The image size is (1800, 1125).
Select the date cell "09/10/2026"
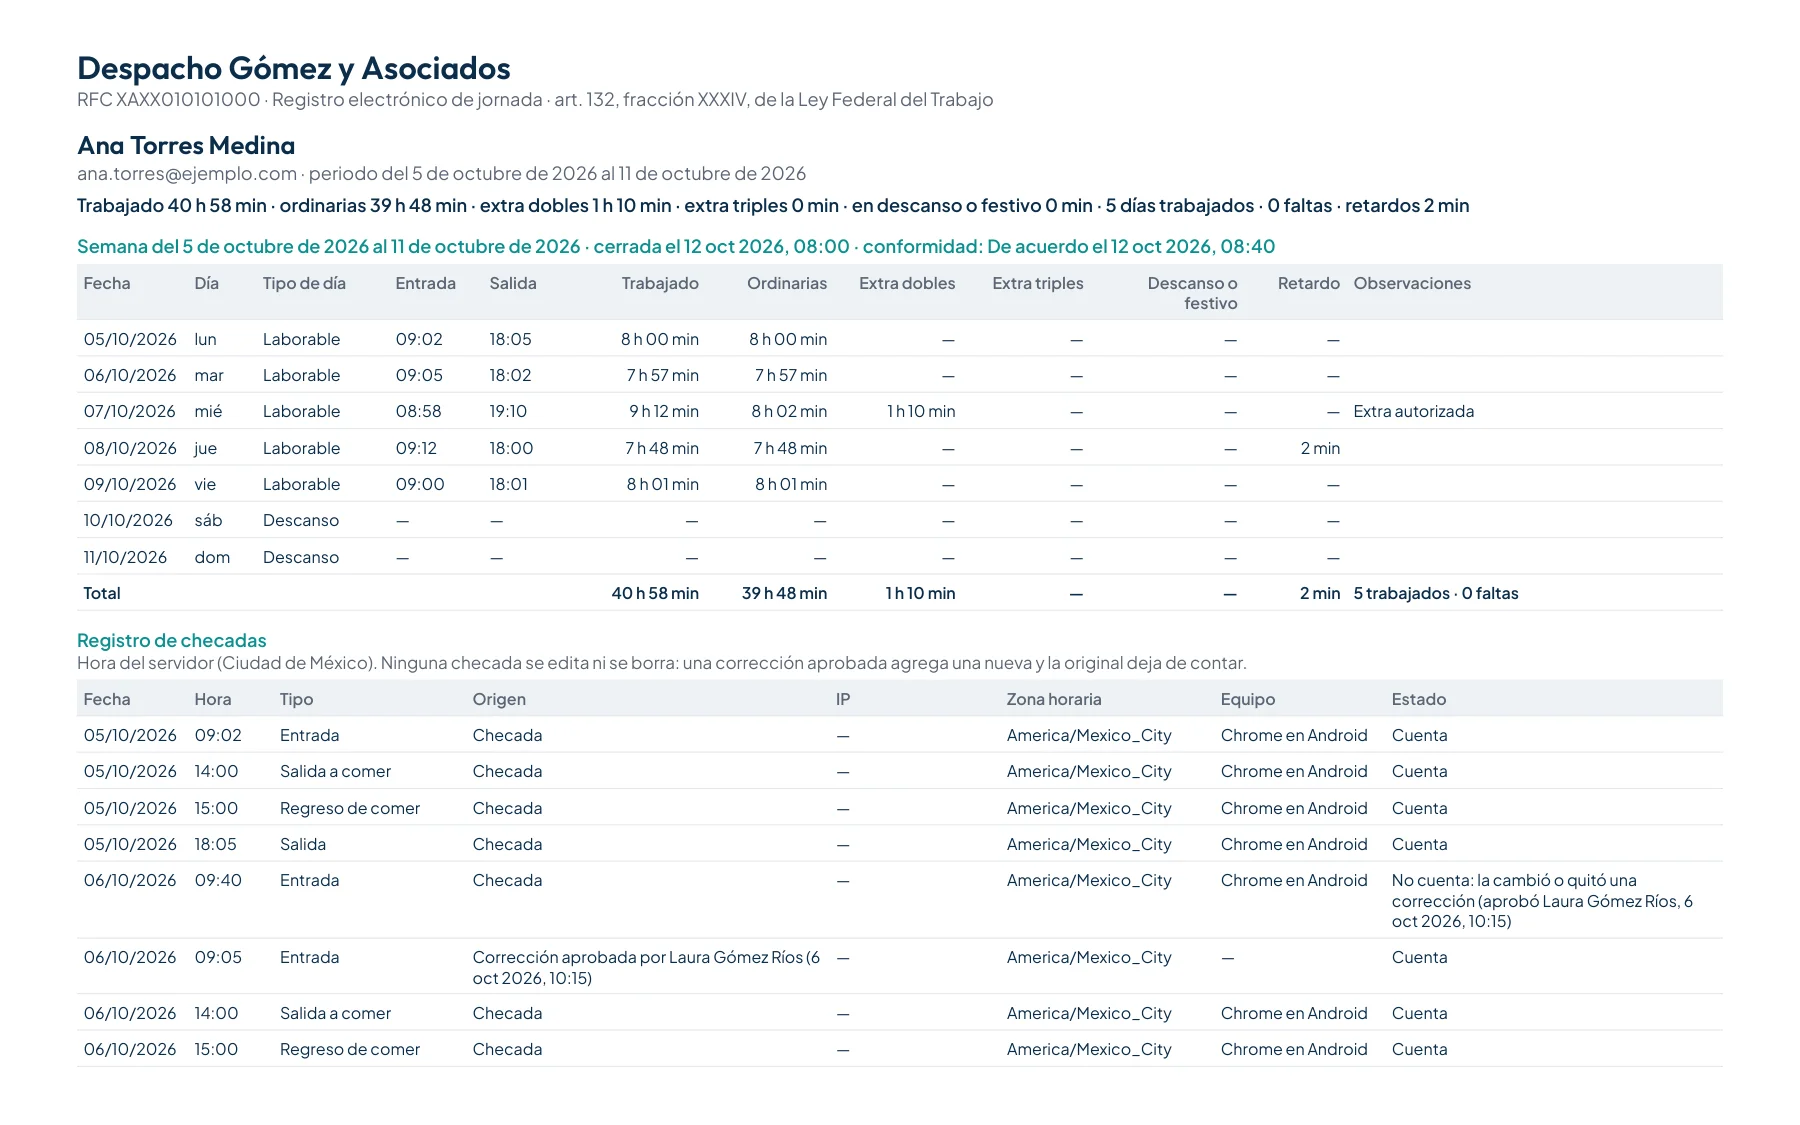[x=130, y=485]
